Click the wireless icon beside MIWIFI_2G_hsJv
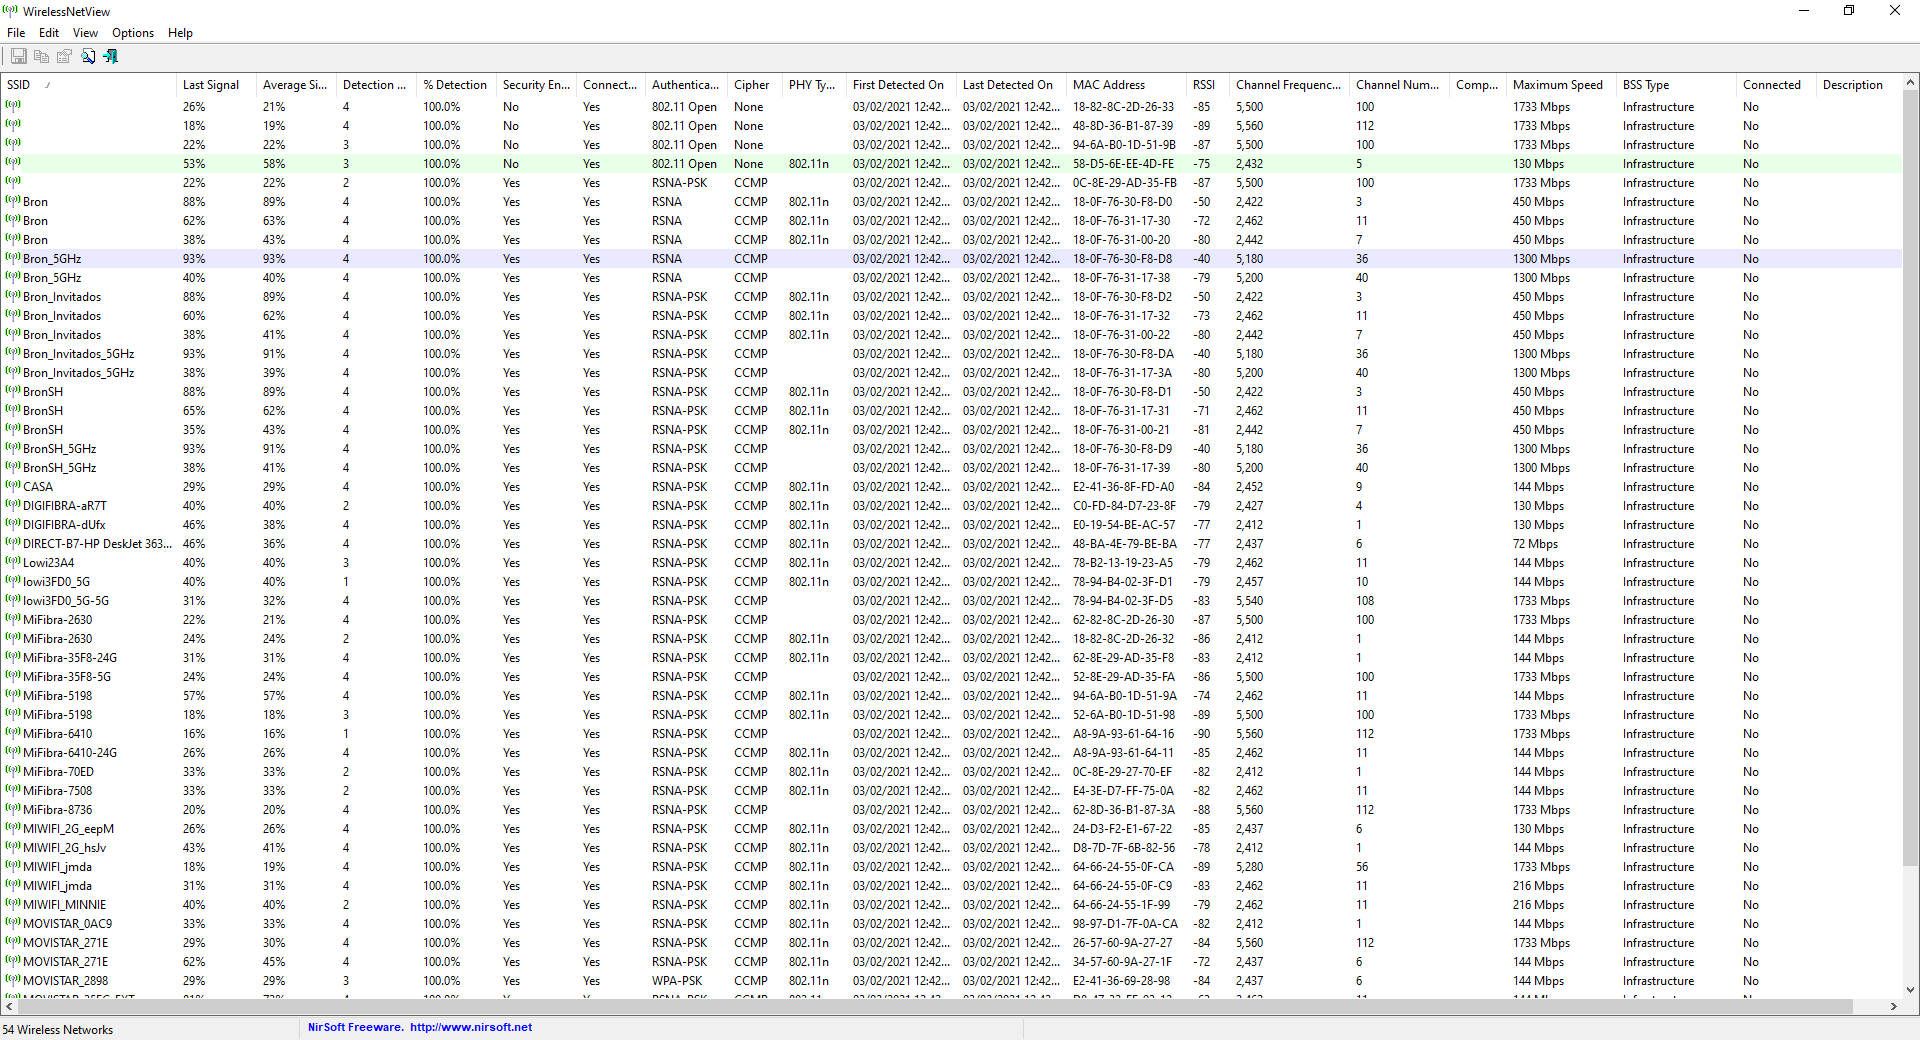This screenshot has height=1040, width=1920. (x=13, y=848)
